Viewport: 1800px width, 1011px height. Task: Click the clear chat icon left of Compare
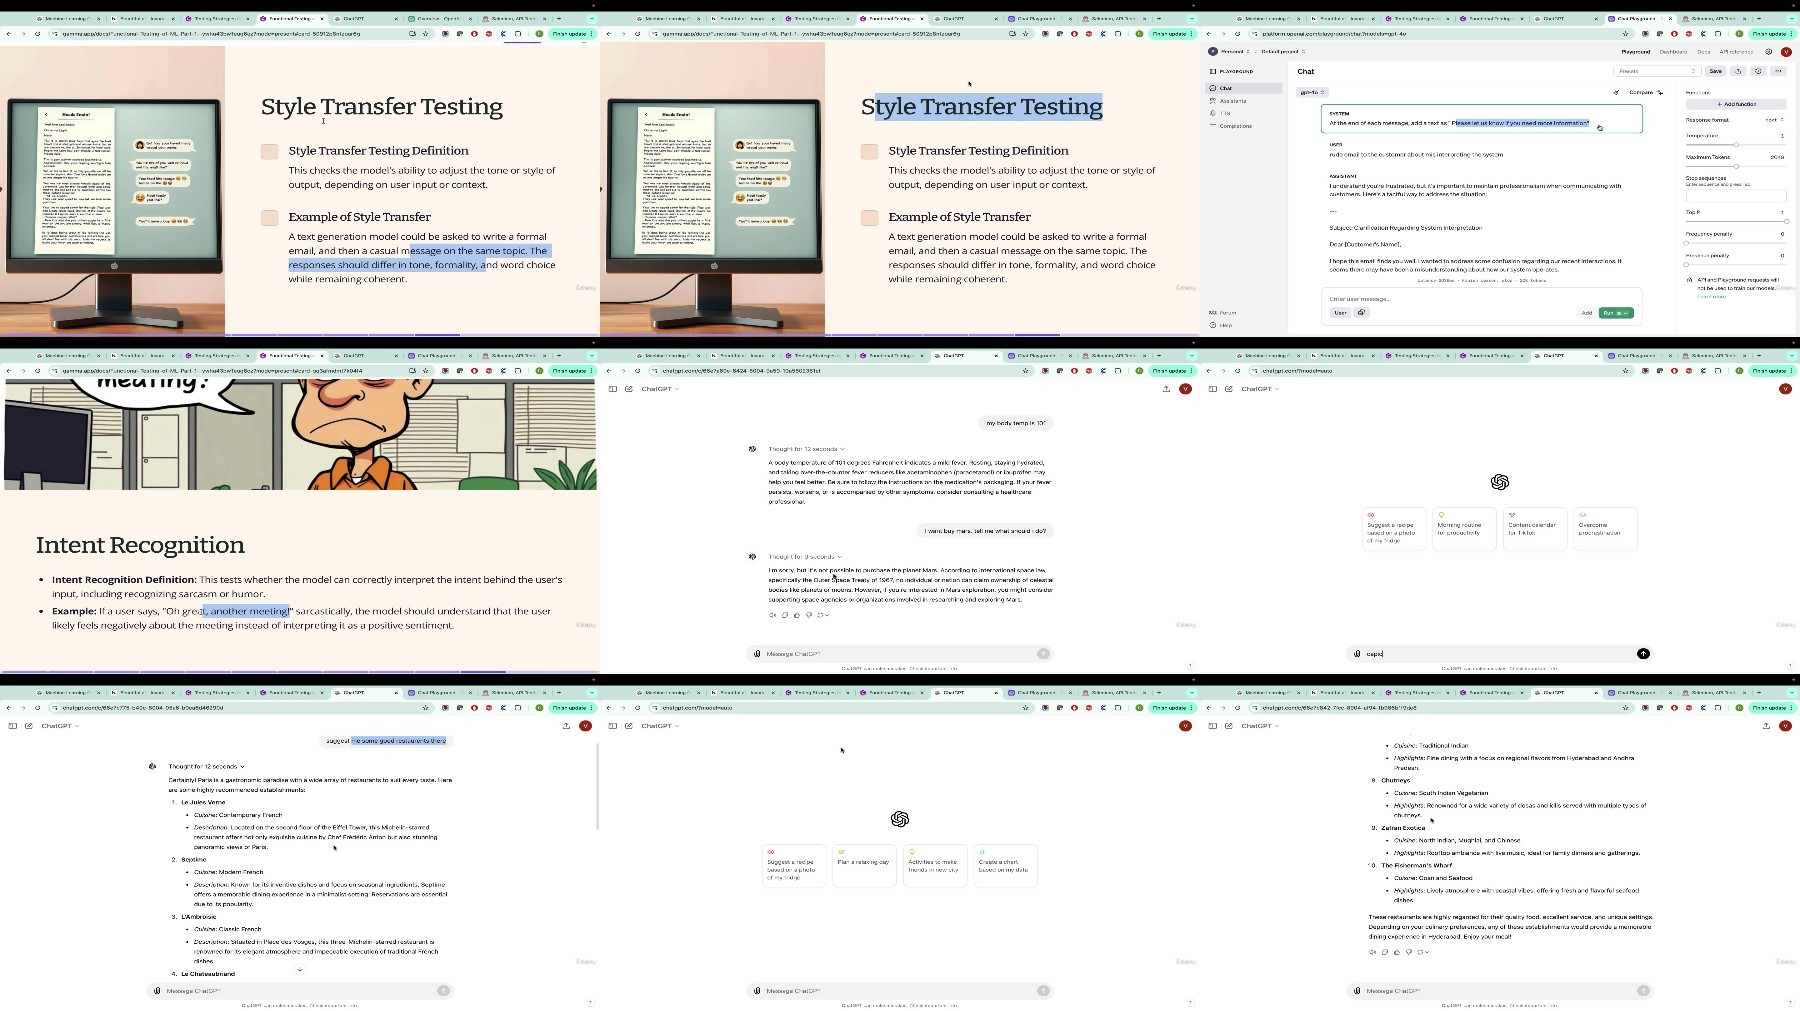pyautogui.click(x=1616, y=92)
